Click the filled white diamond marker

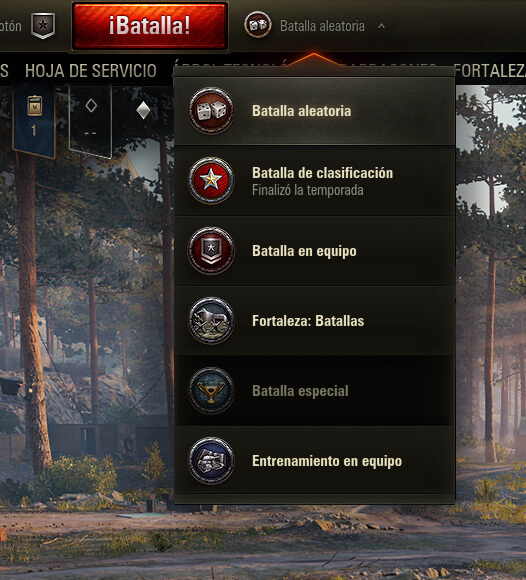coord(143,111)
